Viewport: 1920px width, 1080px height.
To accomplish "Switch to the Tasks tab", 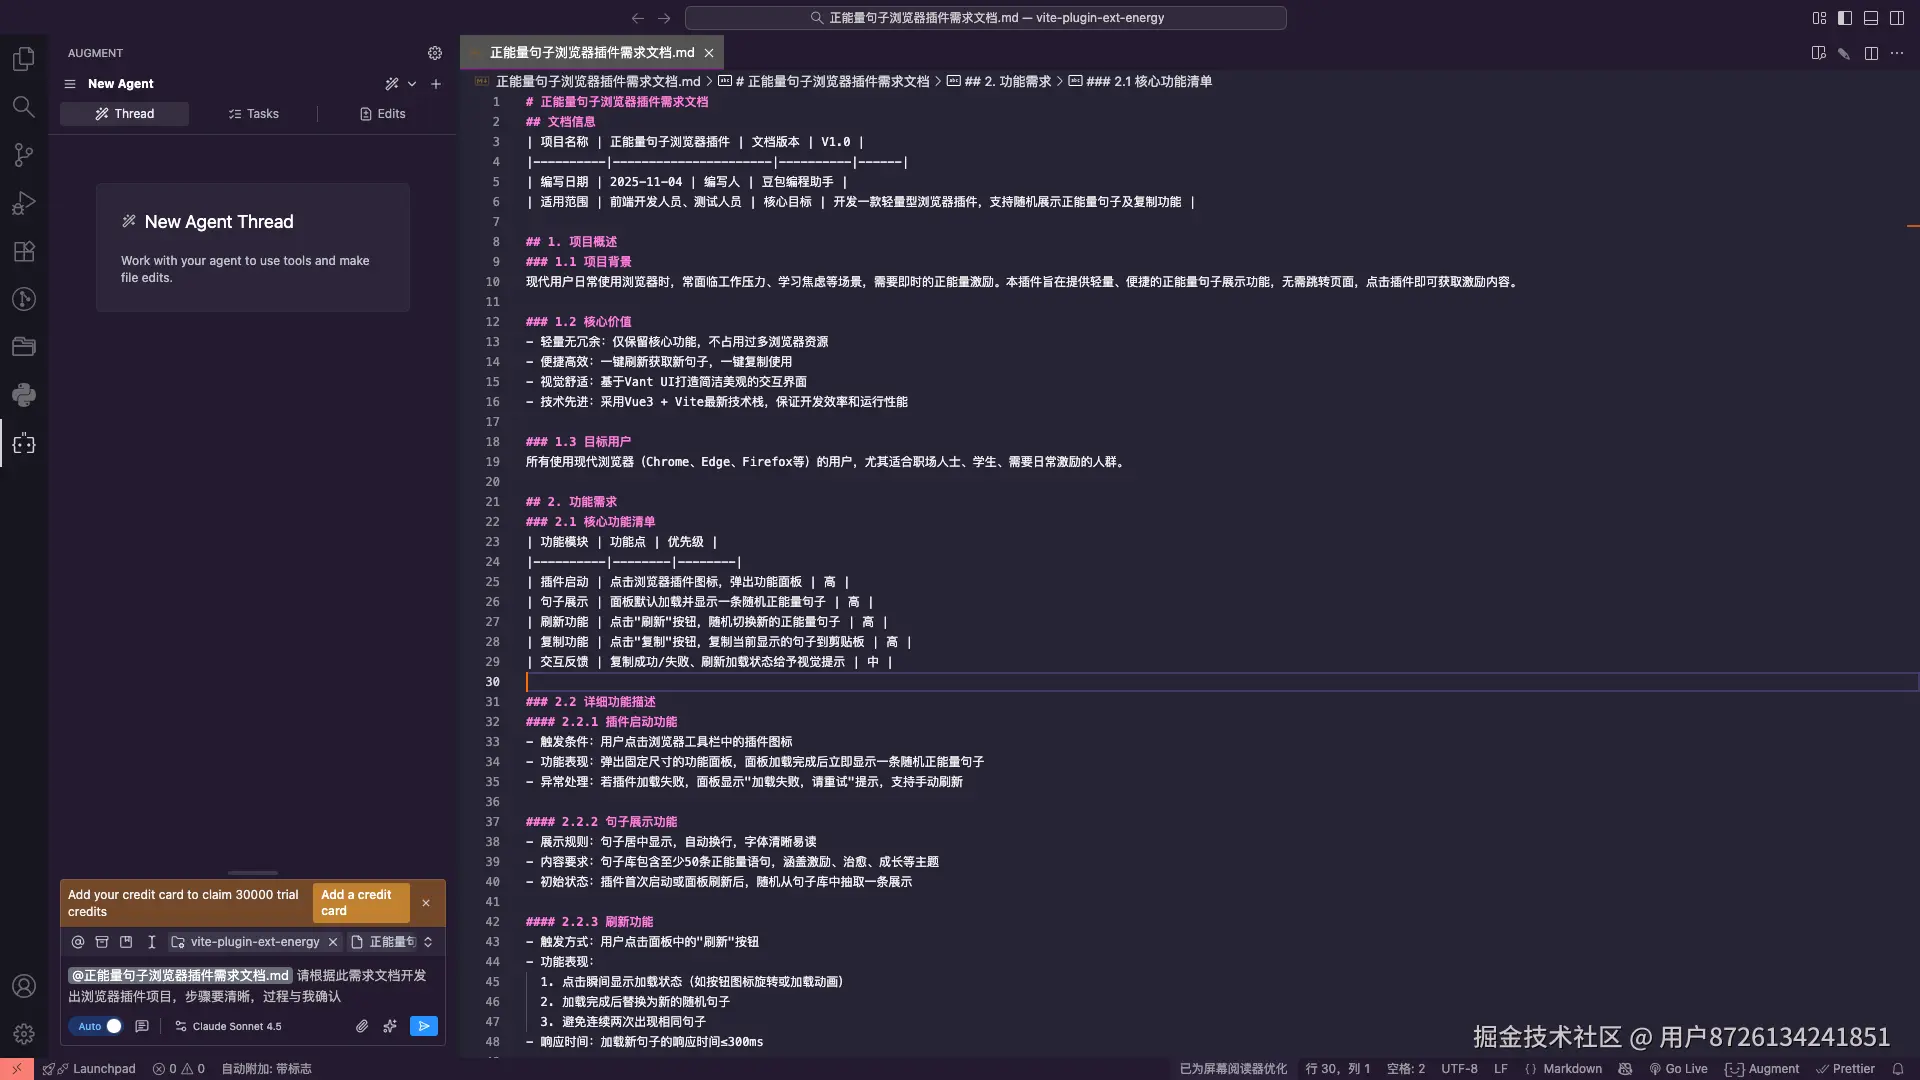I will click(x=254, y=114).
